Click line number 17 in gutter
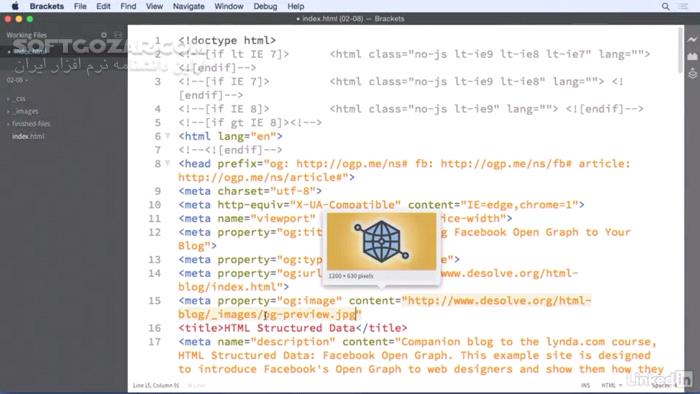Screen dimensions: 700x394 [154, 342]
